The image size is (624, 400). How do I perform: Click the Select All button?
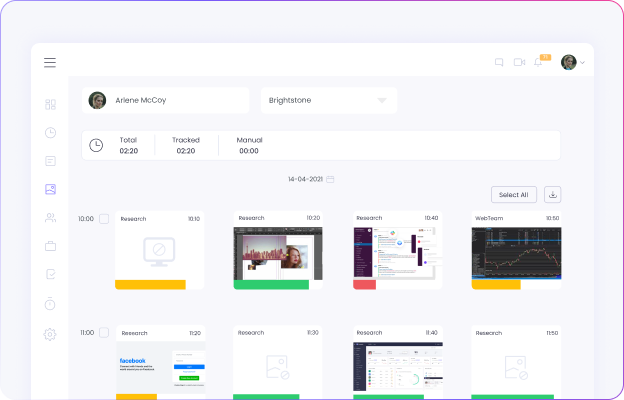click(x=514, y=195)
